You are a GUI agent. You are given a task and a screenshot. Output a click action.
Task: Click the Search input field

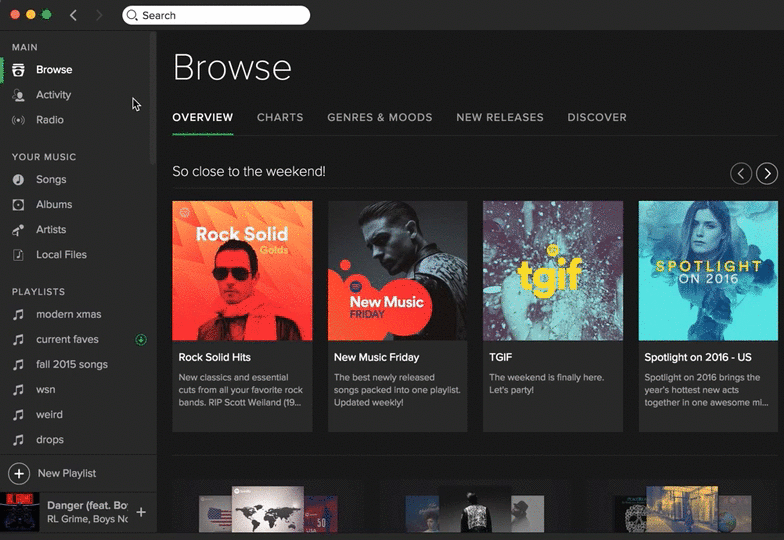tap(220, 15)
